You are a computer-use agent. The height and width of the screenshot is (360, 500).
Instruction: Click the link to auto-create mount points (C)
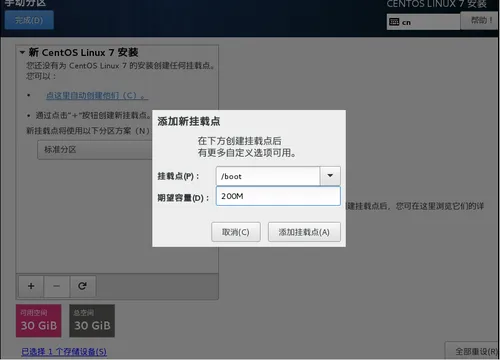(x=97, y=96)
